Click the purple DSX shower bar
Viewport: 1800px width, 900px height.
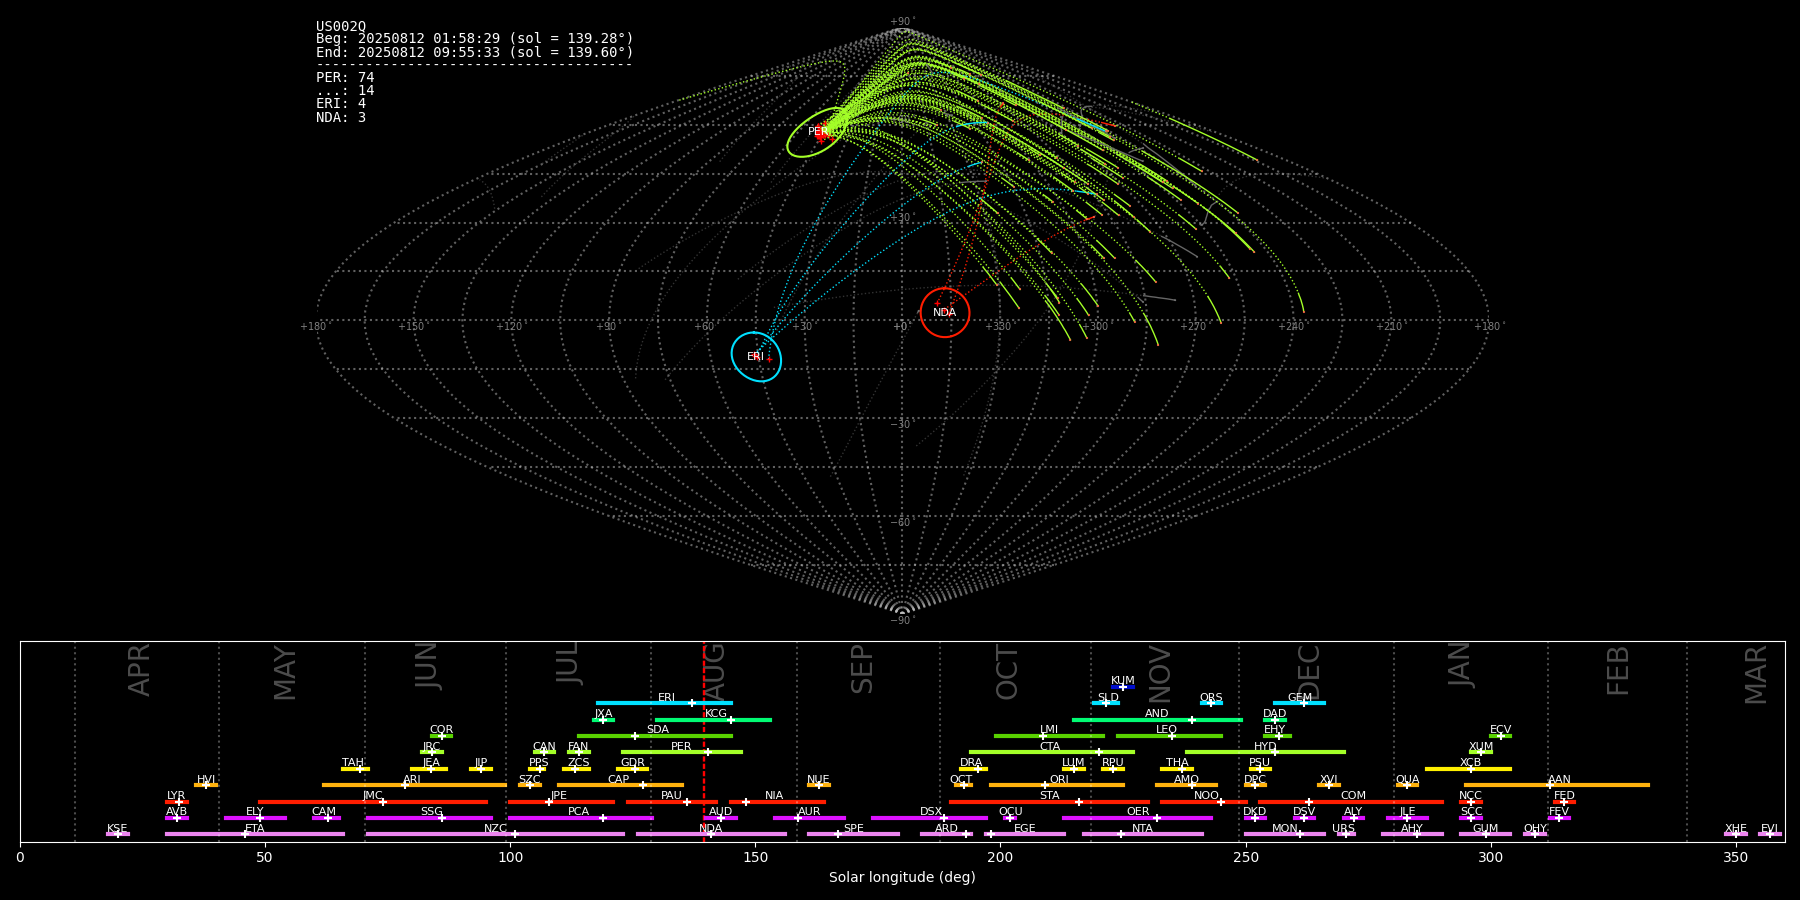(x=929, y=818)
